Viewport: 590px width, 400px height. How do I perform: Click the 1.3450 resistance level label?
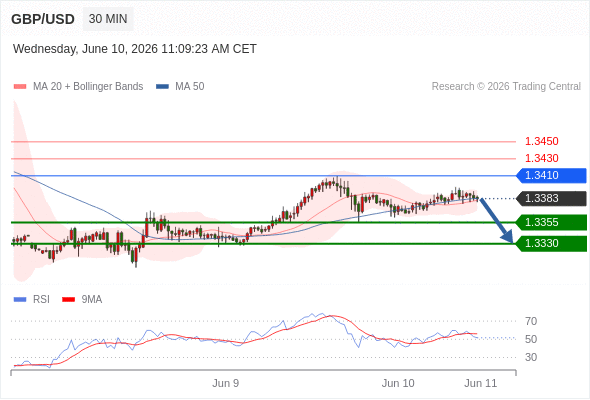(542, 141)
